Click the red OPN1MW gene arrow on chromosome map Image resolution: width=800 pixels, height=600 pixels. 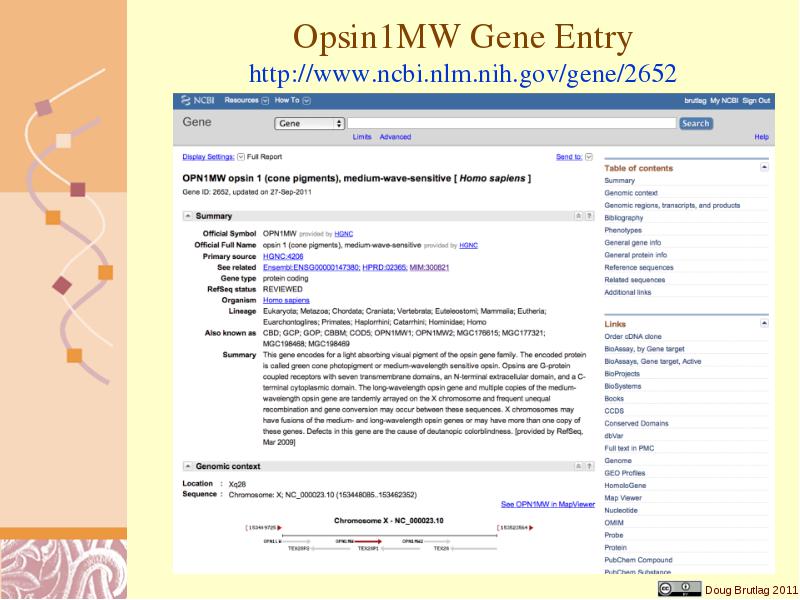tap(368, 541)
